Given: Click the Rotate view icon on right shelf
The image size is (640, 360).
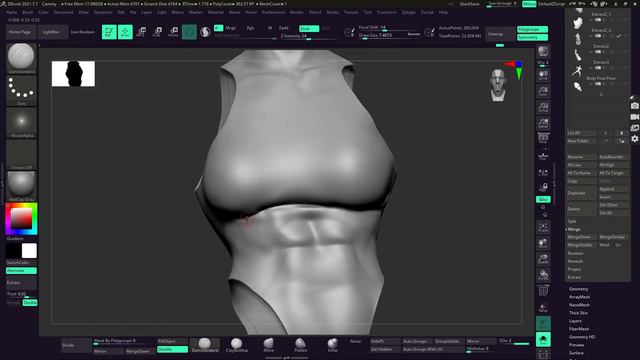Looking at the screenshot, I should (543, 275).
